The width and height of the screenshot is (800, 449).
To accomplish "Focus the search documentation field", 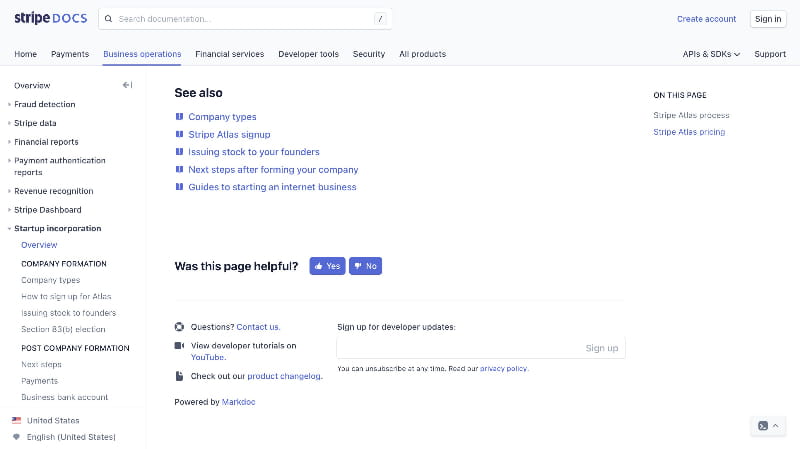I will [x=245, y=19].
